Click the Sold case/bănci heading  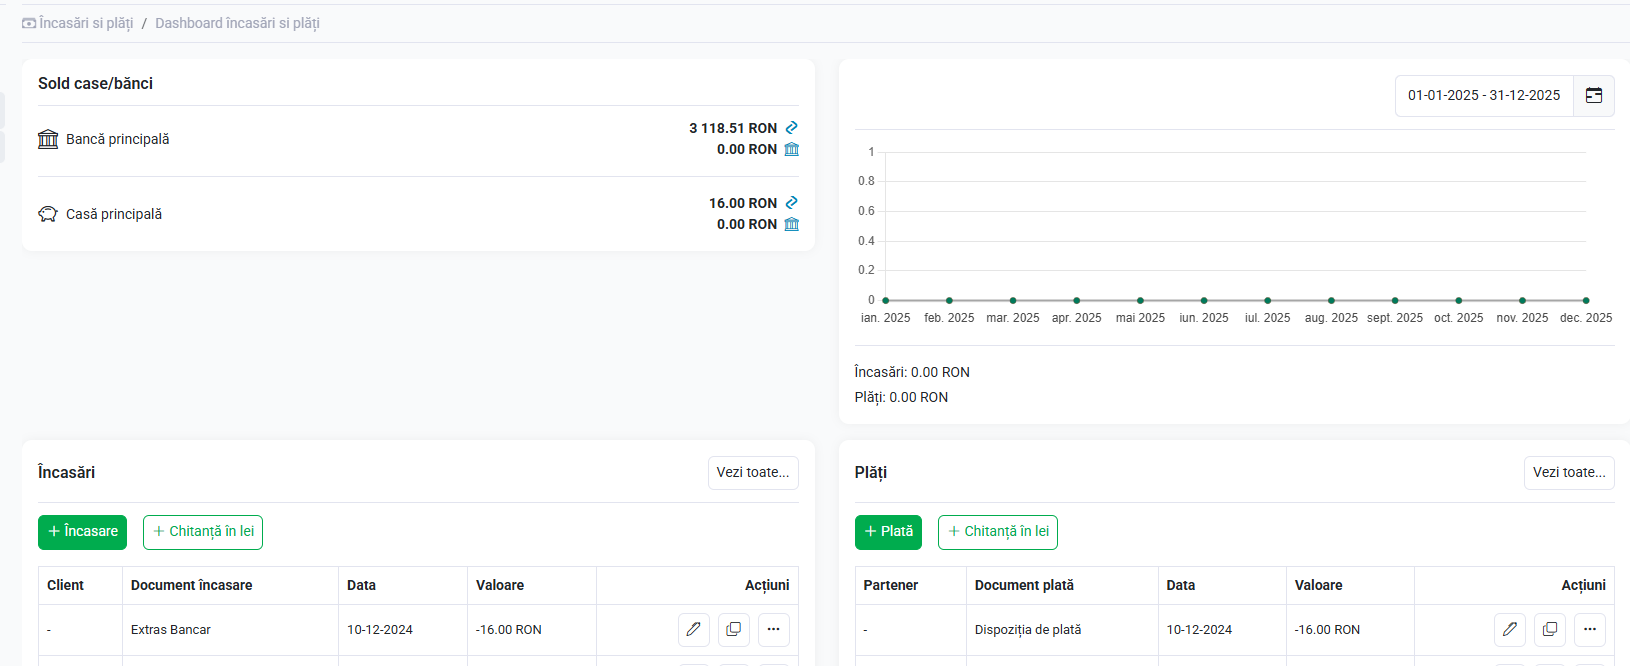click(x=95, y=83)
